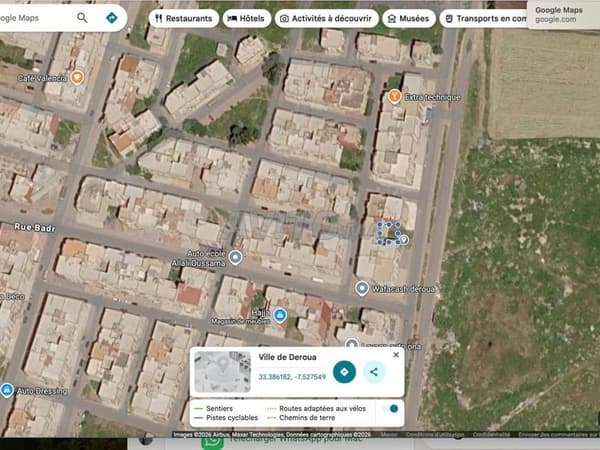Open the Extra technique marker
The image size is (600, 450).
click(395, 96)
